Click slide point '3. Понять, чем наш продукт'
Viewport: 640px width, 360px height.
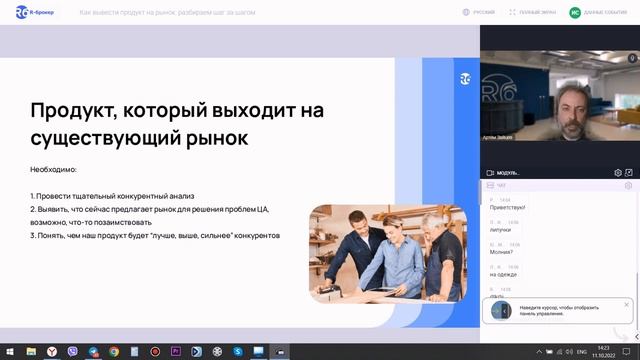[x=155, y=236]
